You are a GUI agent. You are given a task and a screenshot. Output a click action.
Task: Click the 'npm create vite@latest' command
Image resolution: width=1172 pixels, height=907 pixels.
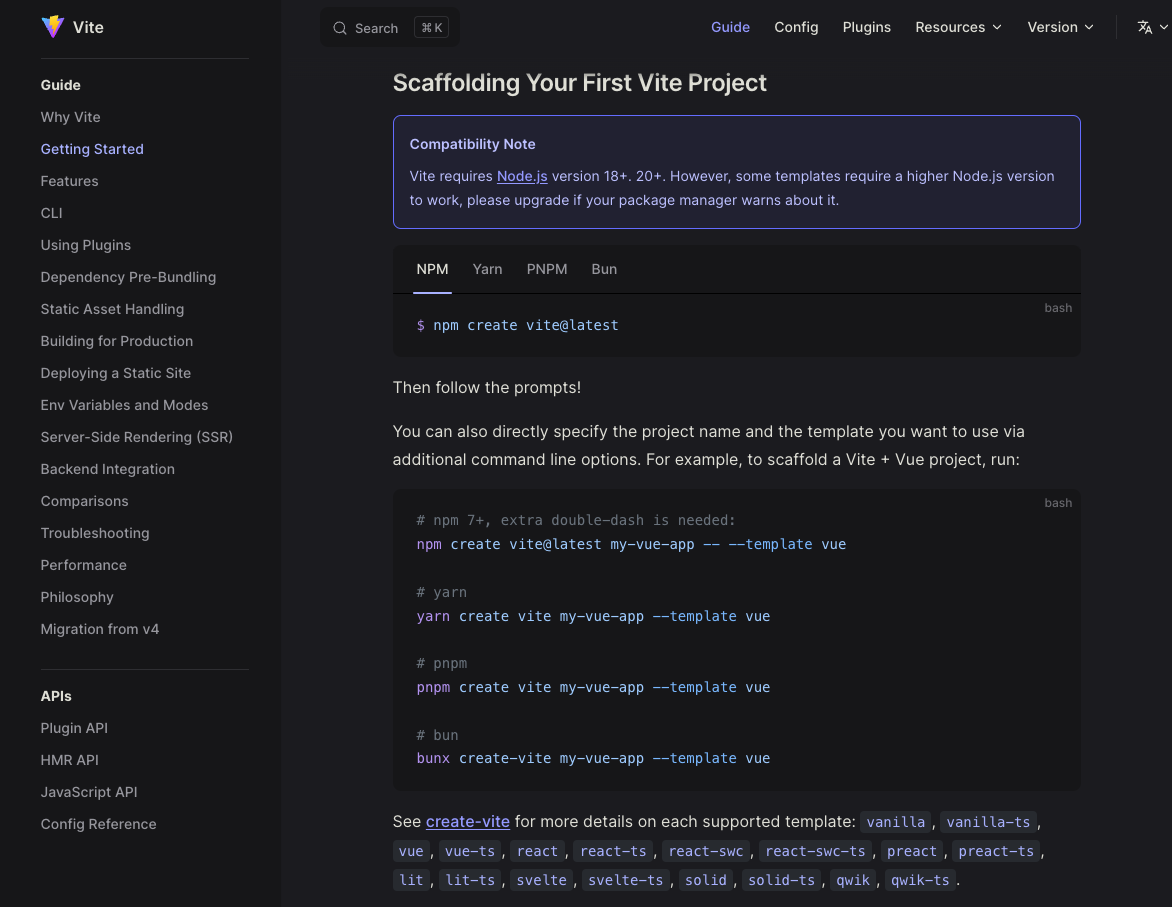(525, 325)
